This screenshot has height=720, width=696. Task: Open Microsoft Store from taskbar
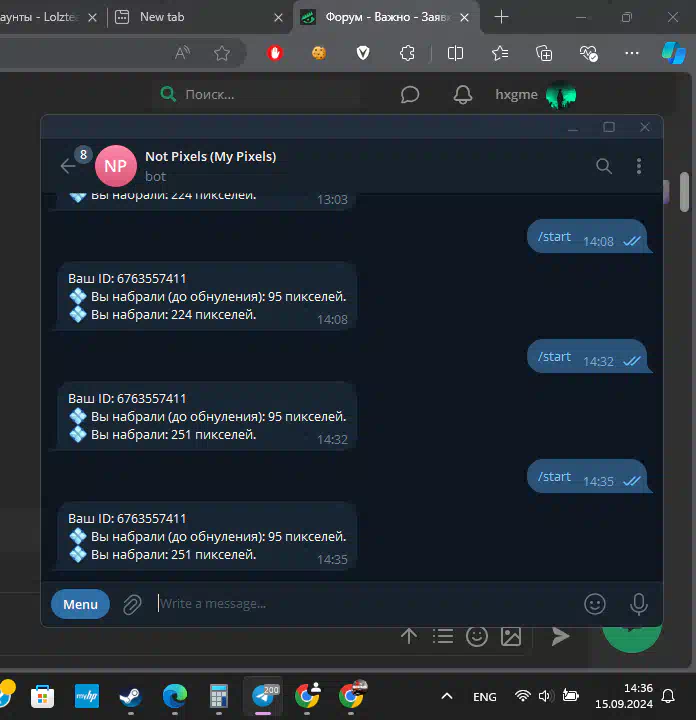click(x=42, y=697)
